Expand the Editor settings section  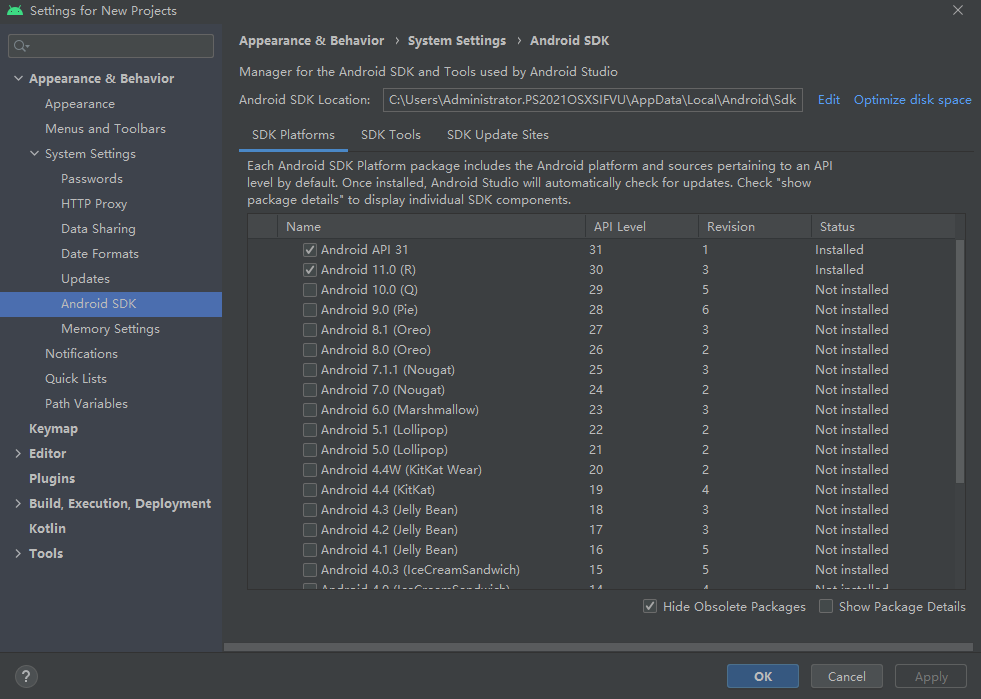18,454
